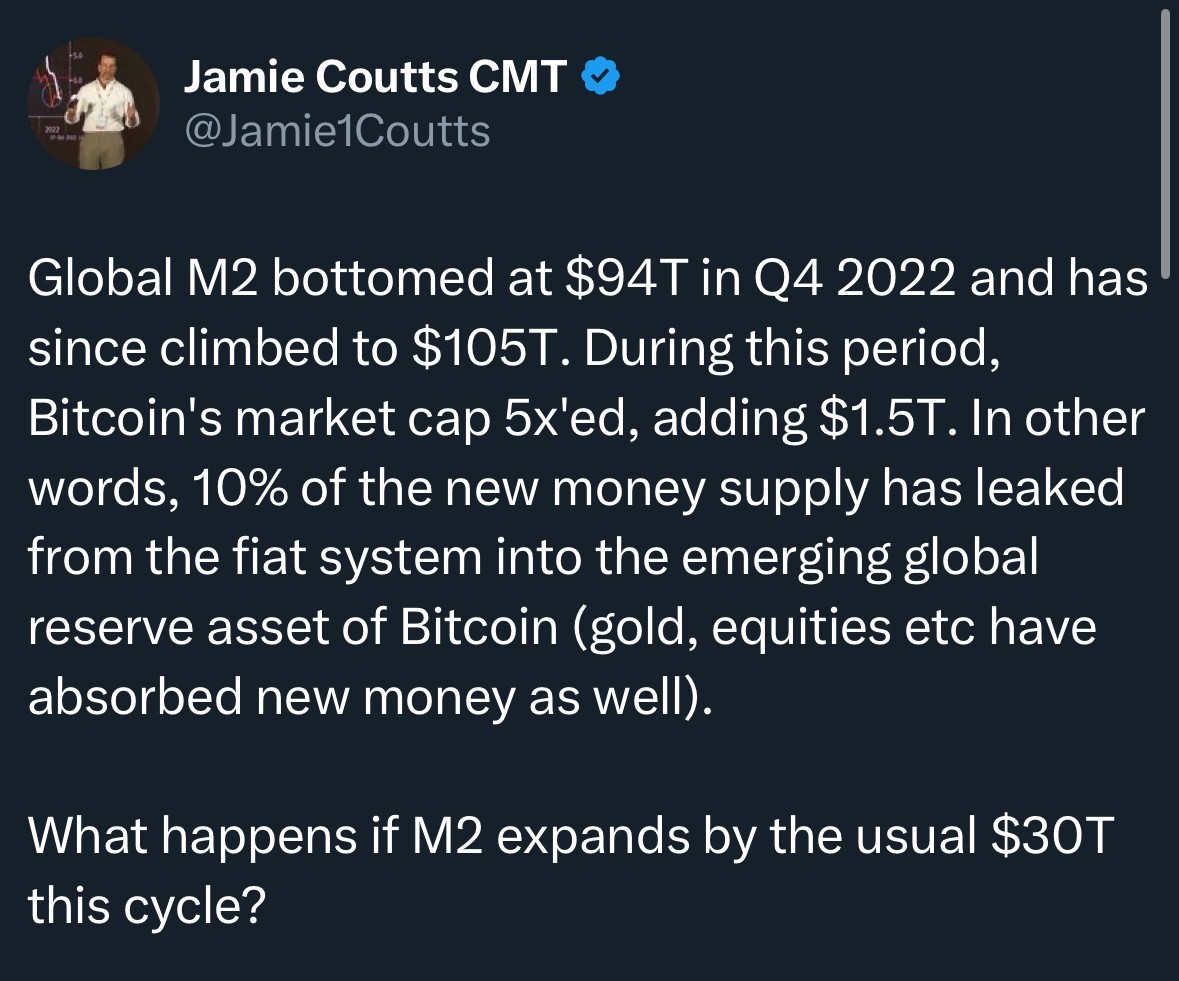
Task: Click the phrase "emerging global"
Action: click(873, 558)
